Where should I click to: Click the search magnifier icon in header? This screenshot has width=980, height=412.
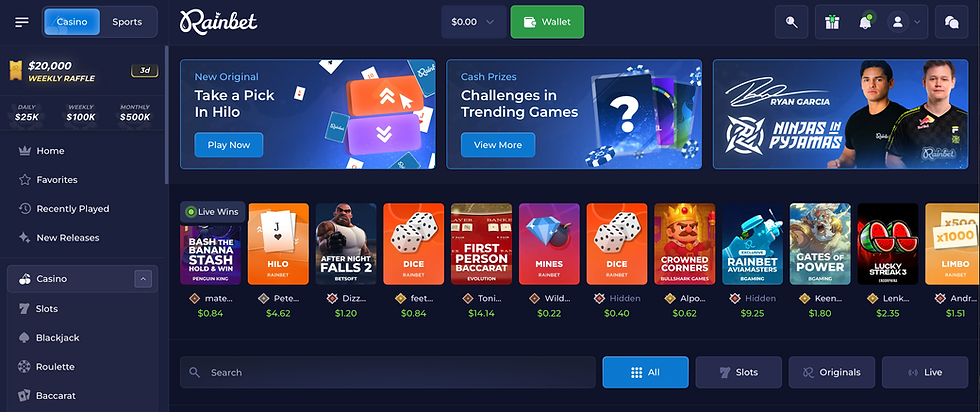coord(791,22)
